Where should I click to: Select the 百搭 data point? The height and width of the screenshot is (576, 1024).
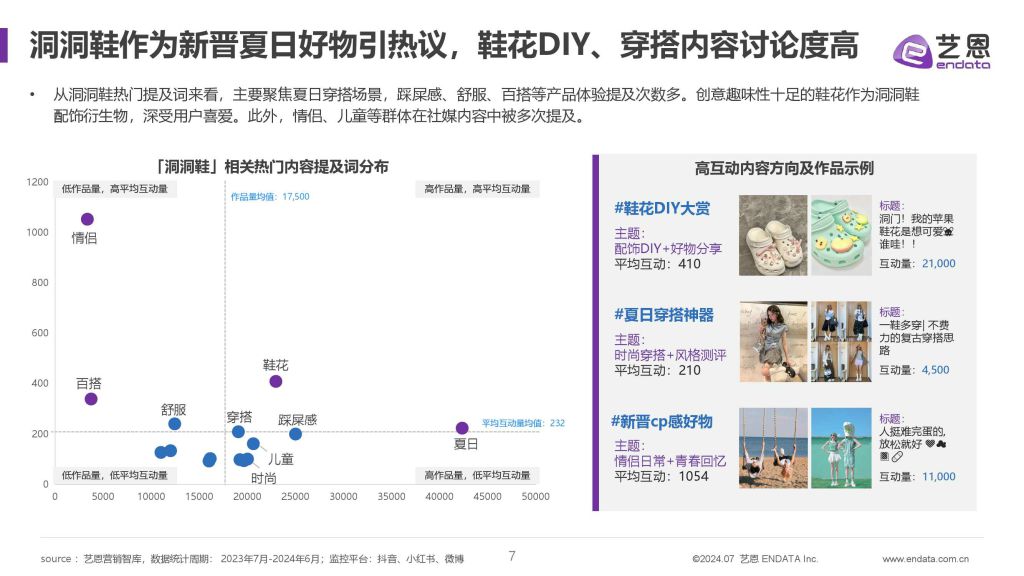point(91,398)
